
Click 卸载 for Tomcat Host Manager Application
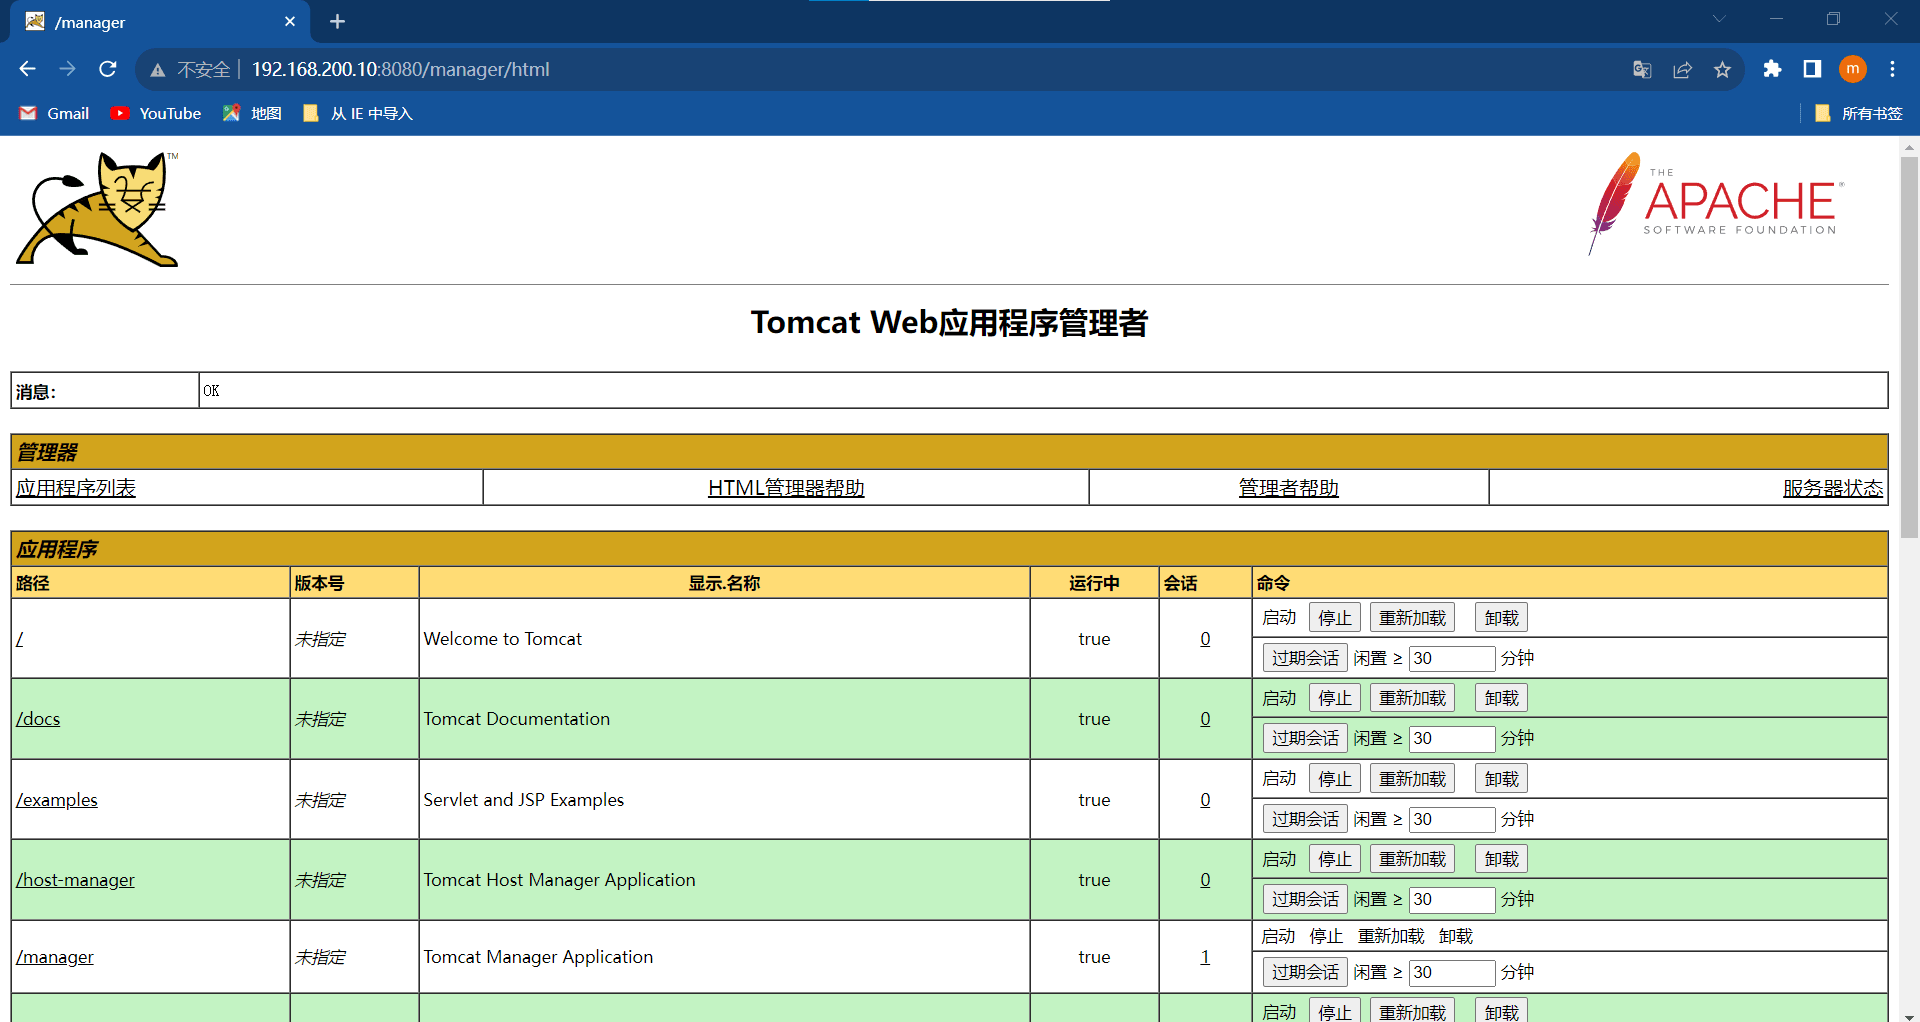coord(1501,859)
